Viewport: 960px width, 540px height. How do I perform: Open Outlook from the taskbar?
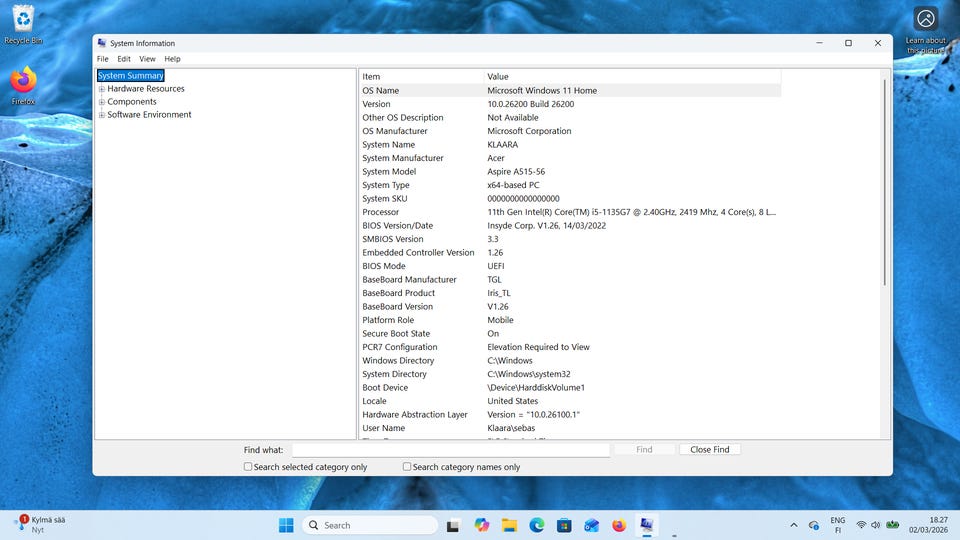point(591,525)
